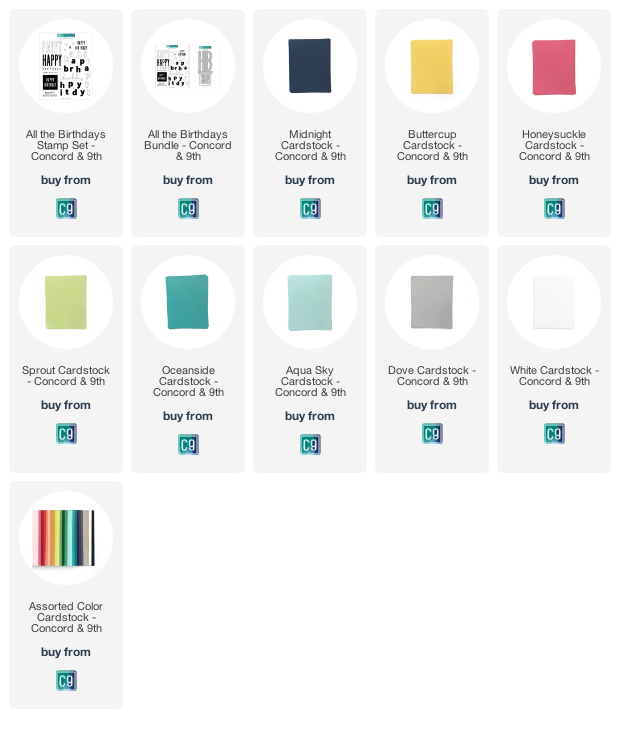
Task: Choose the pink Honeysuckle cardstock swatch
Action: point(554,67)
